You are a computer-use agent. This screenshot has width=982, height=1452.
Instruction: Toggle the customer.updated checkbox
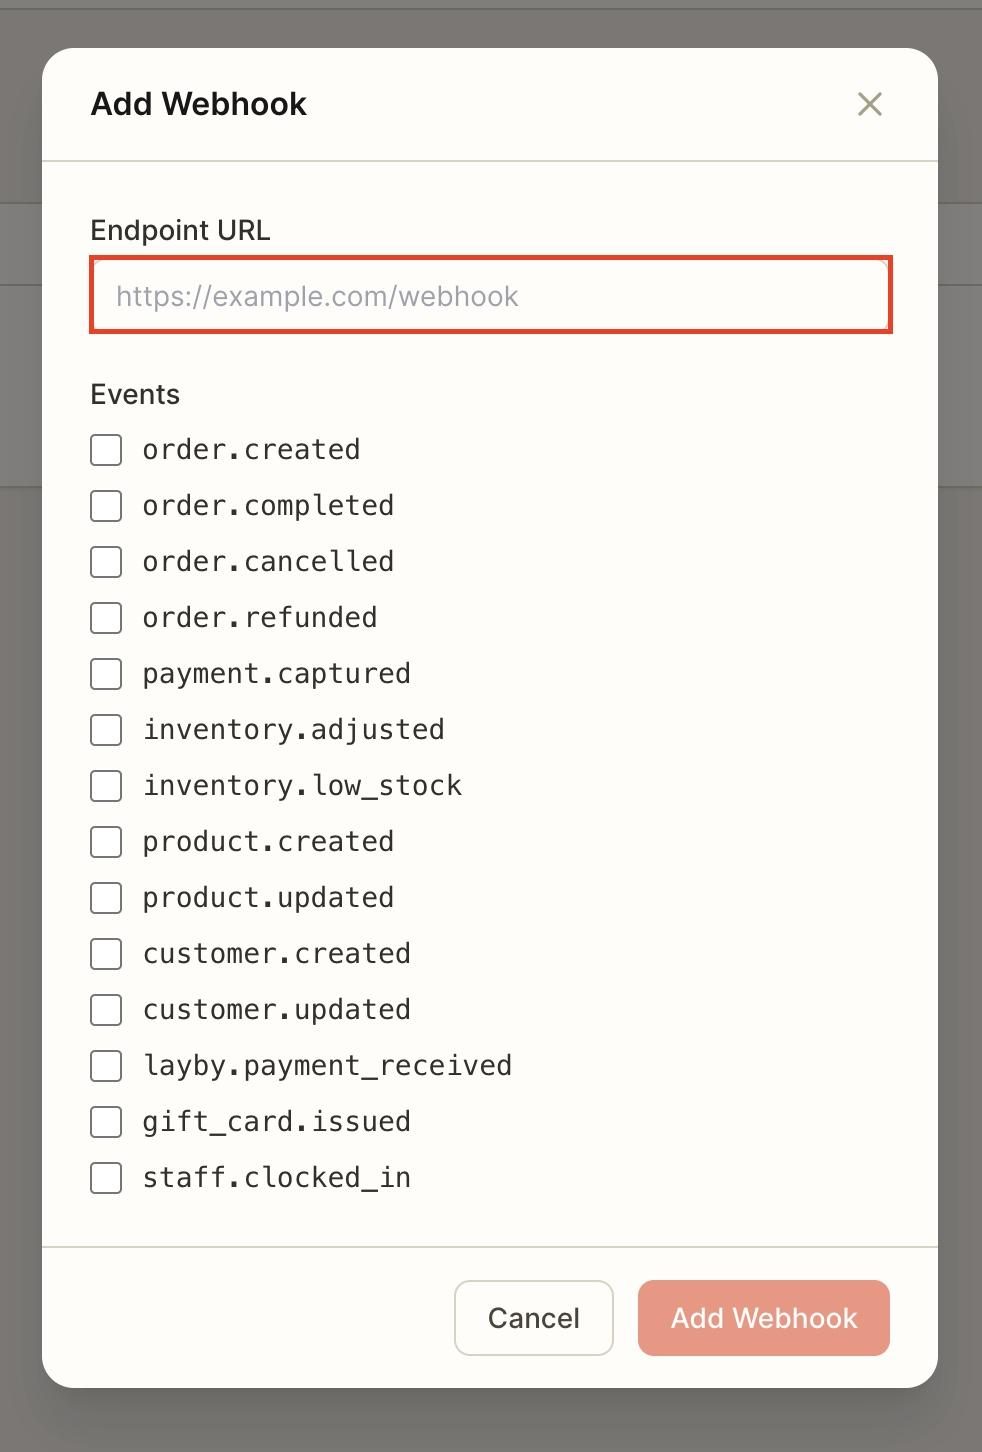(x=106, y=1010)
